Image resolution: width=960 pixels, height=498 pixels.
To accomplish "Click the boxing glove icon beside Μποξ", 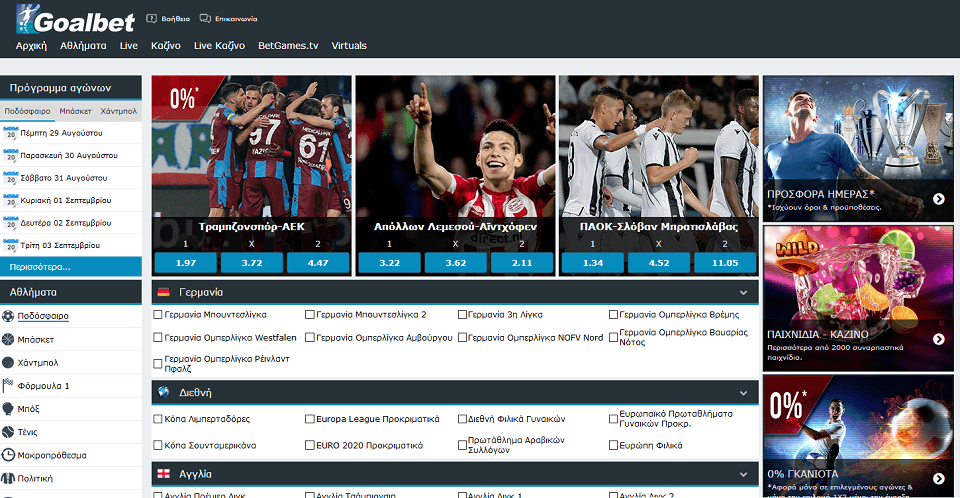I will tap(8, 409).
